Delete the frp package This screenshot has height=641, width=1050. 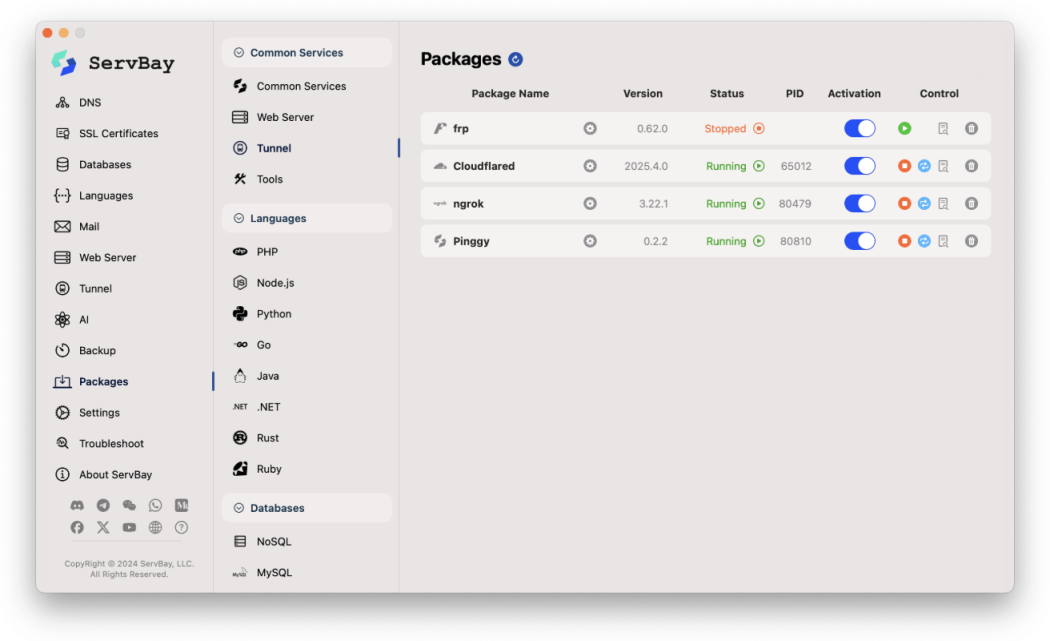971,129
